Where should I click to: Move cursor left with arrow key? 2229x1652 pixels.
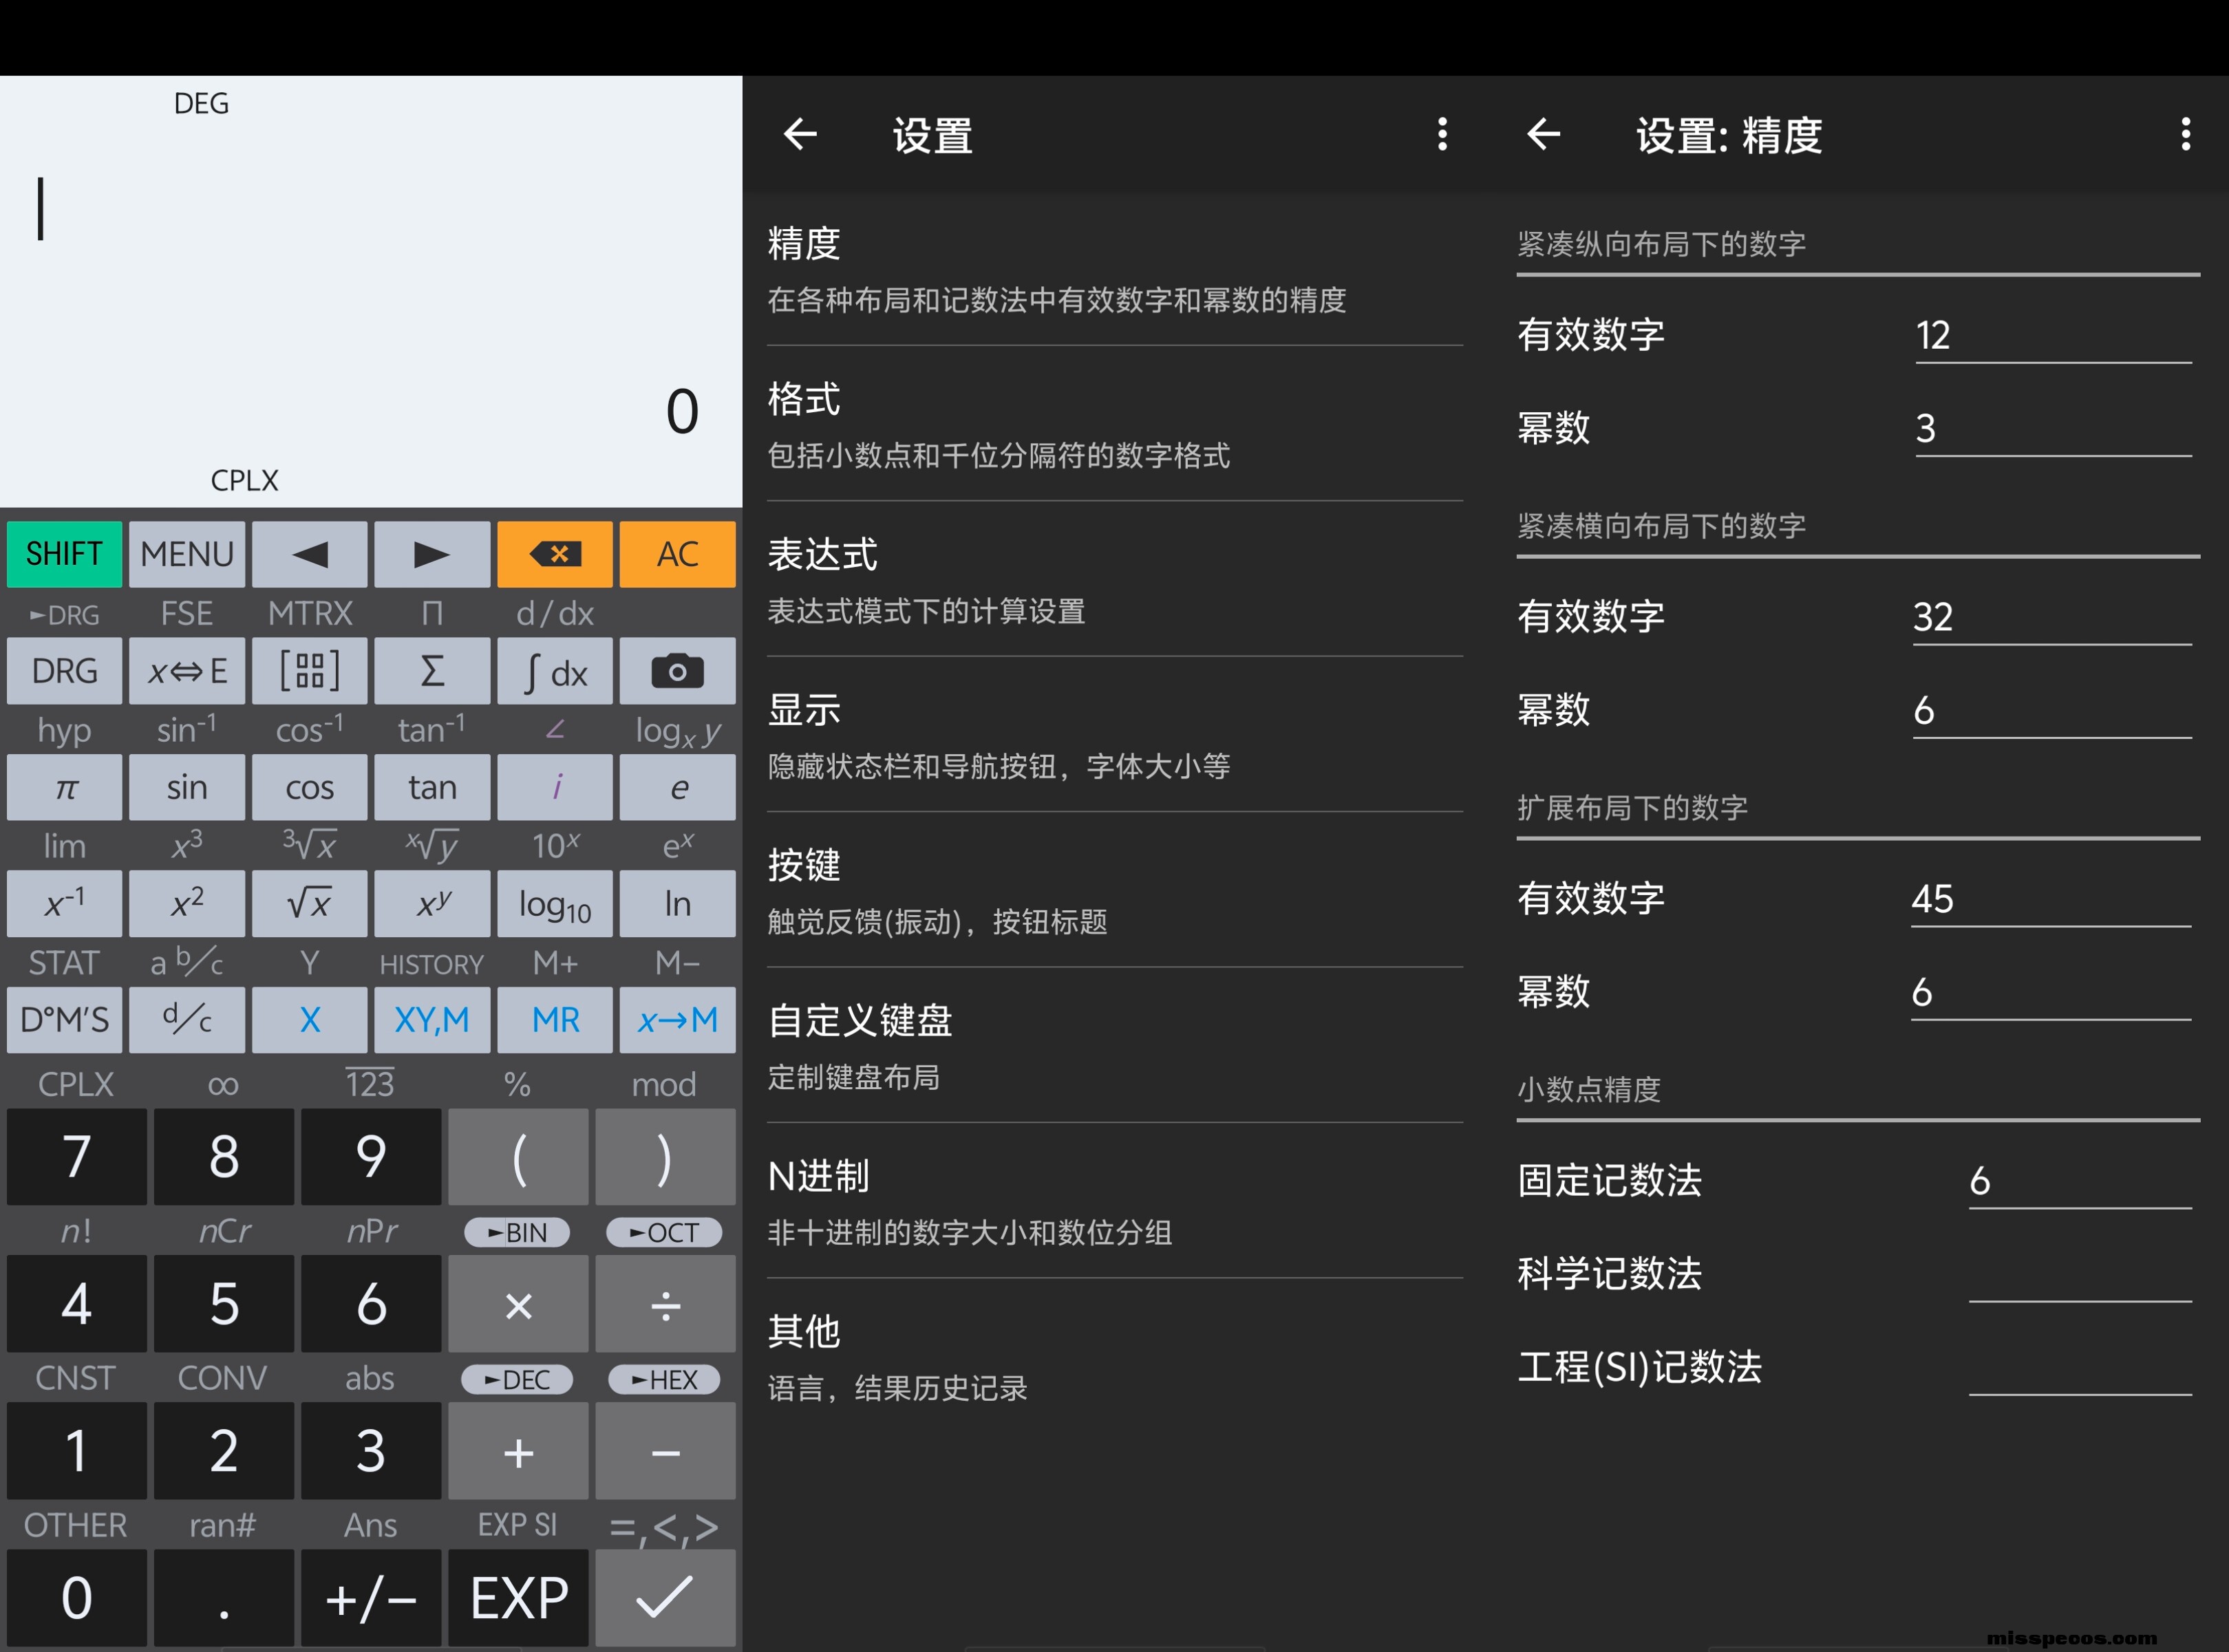click(x=309, y=554)
